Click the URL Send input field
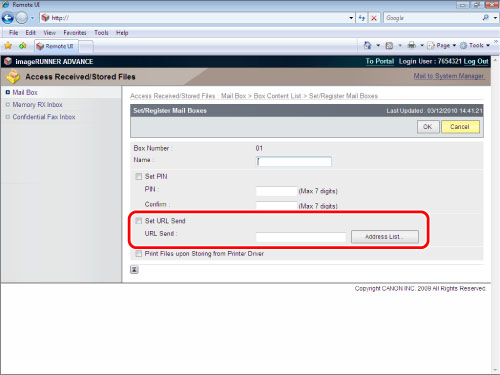This screenshot has height=375, width=500. pos(301,237)
